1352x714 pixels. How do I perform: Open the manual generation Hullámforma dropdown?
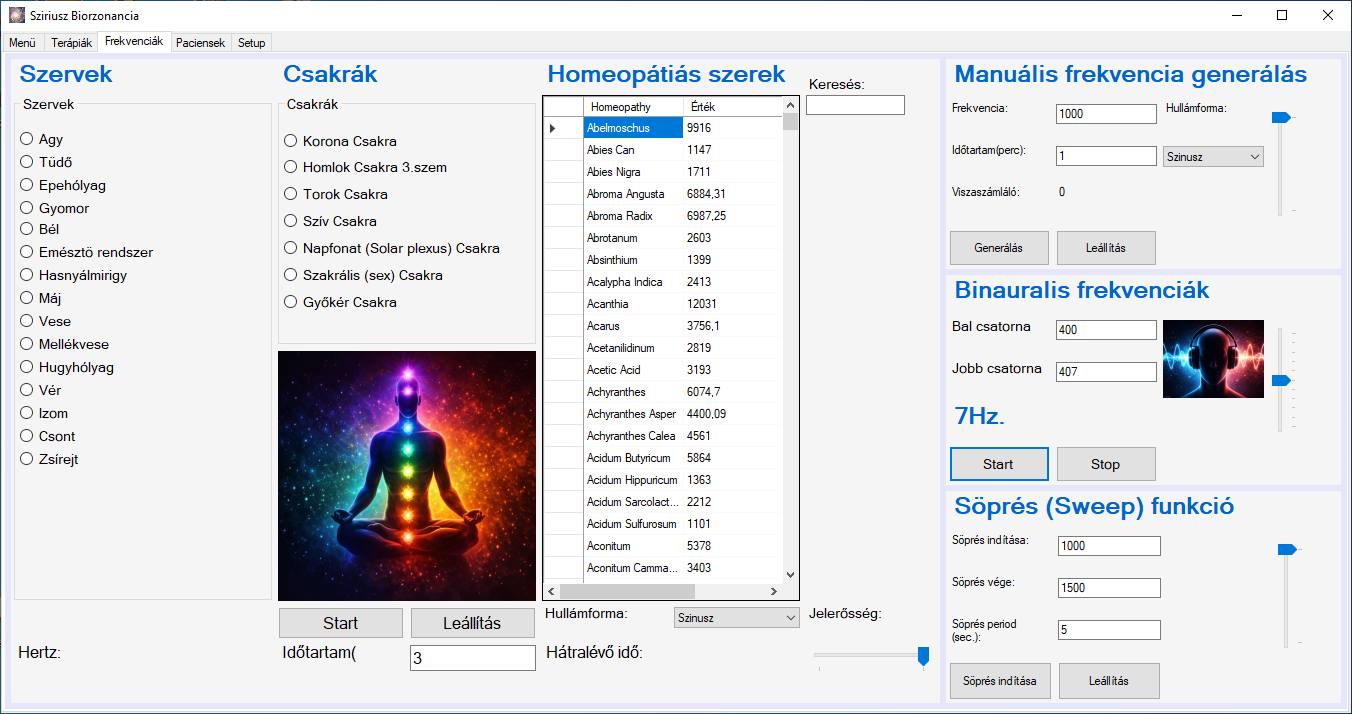point(1214,157)
